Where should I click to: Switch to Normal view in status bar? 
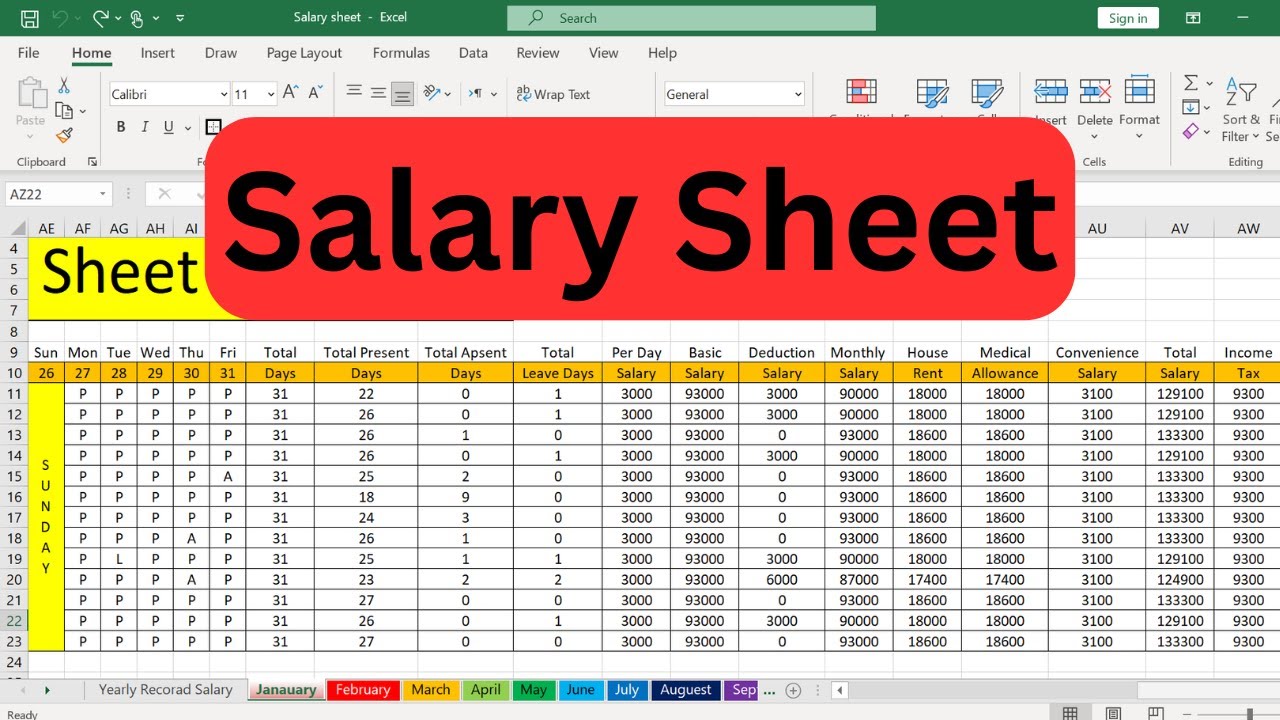point(1070,714)
